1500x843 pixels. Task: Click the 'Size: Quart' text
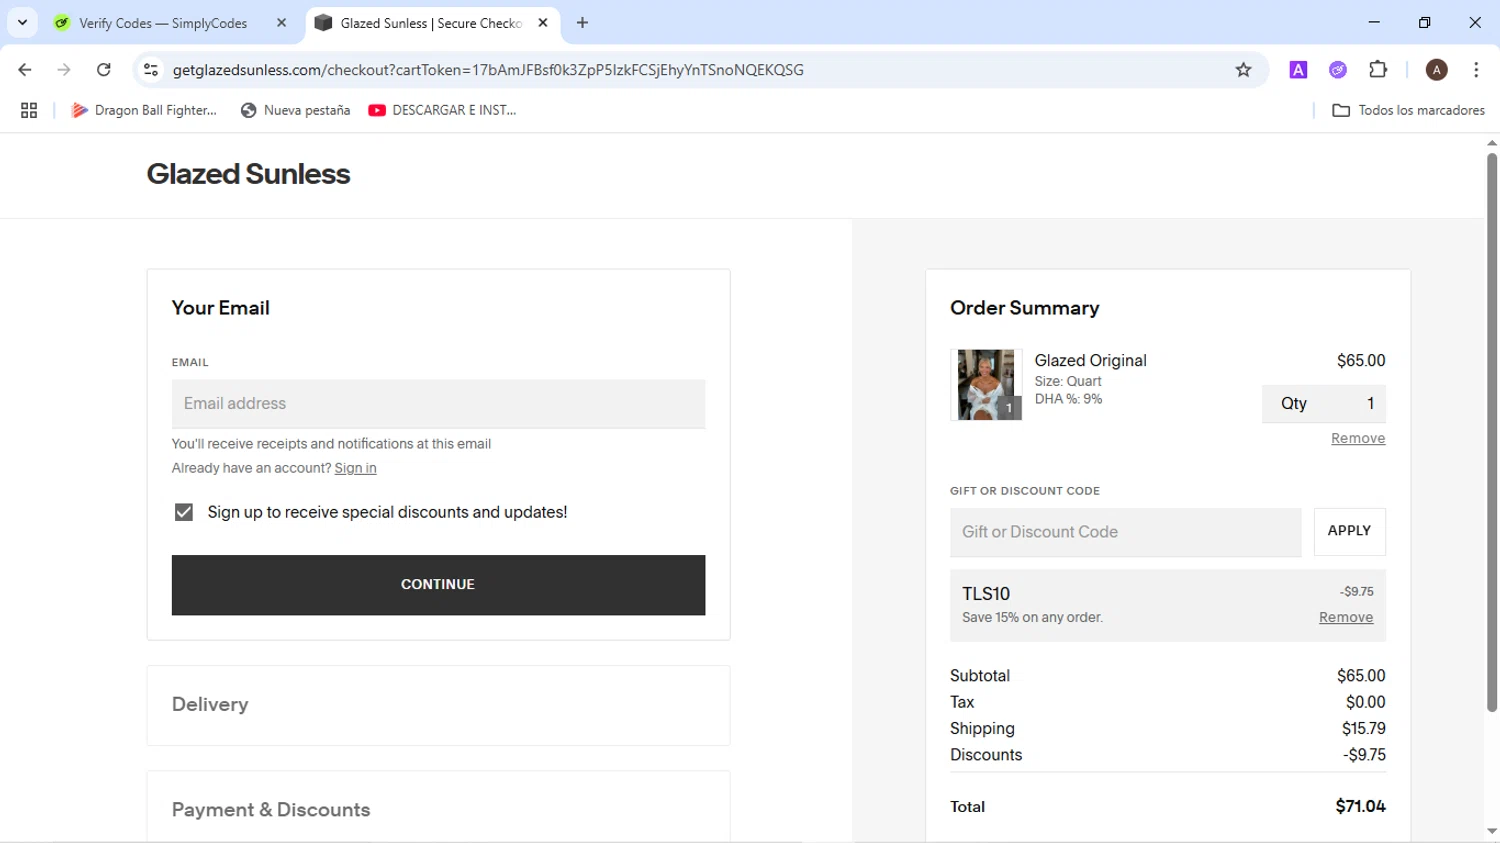[x=1068, y=382]
